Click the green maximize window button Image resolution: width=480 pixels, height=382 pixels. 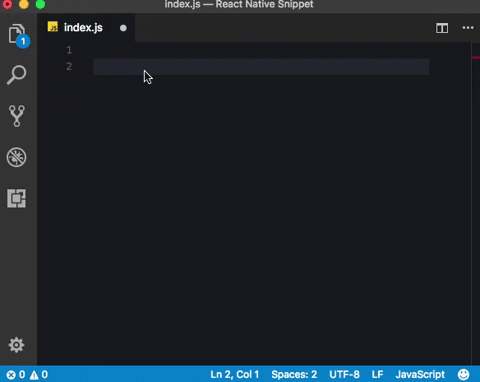[x=40, y=4]
